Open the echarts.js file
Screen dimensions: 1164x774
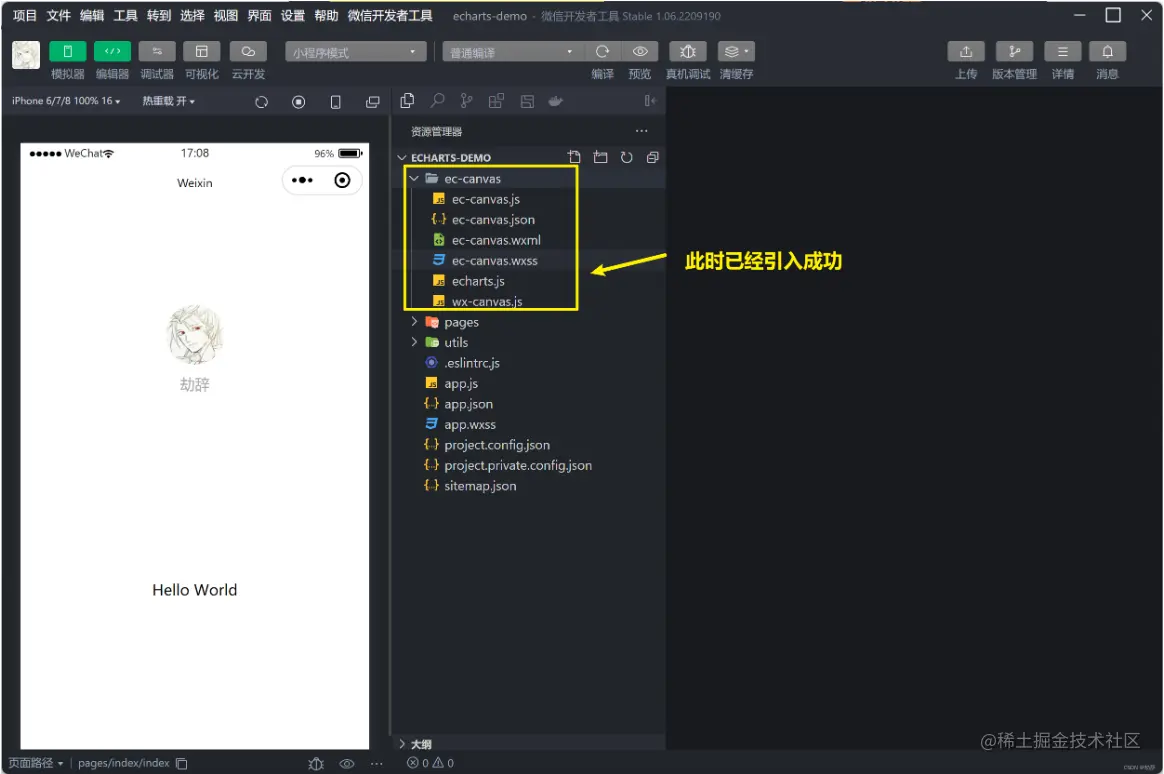[478, 281]
